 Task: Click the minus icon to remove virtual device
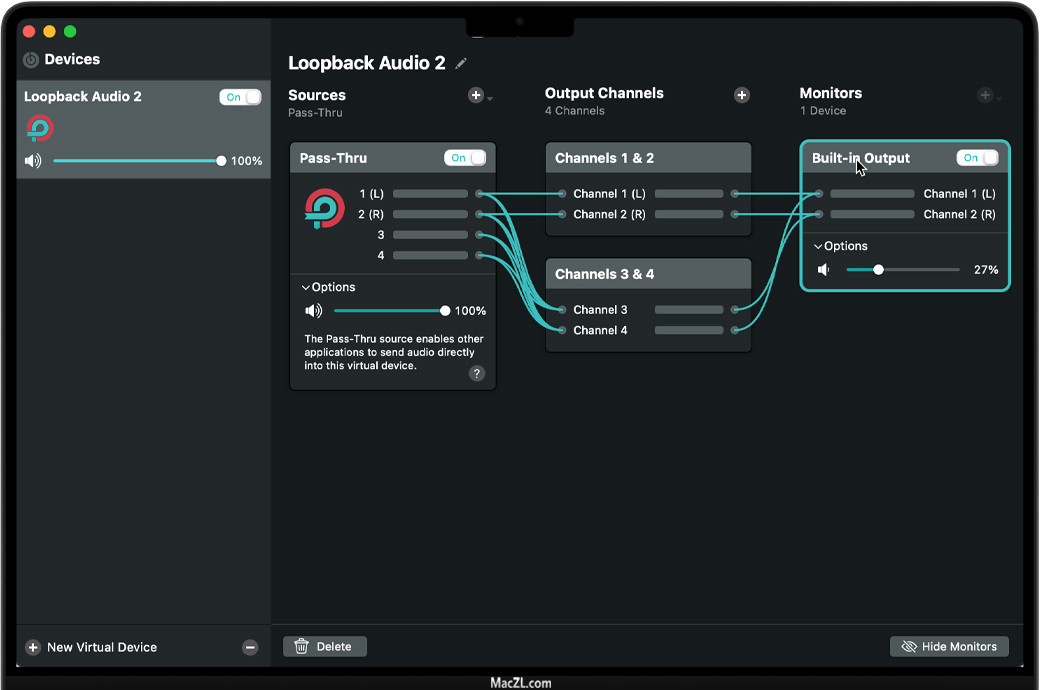[x=250, y=647]
